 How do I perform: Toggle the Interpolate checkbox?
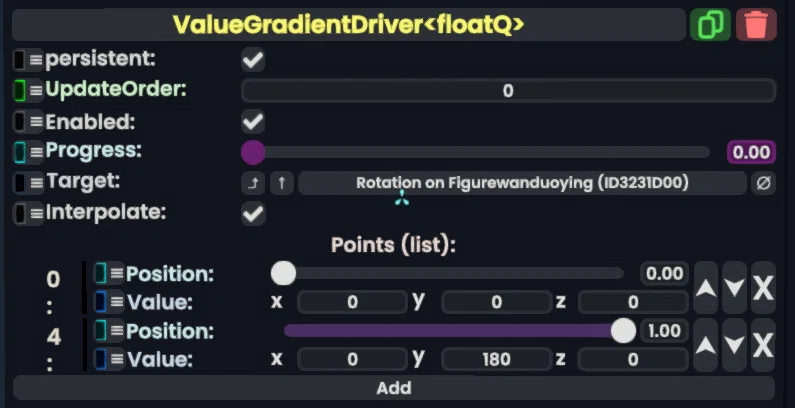[252, 213]
